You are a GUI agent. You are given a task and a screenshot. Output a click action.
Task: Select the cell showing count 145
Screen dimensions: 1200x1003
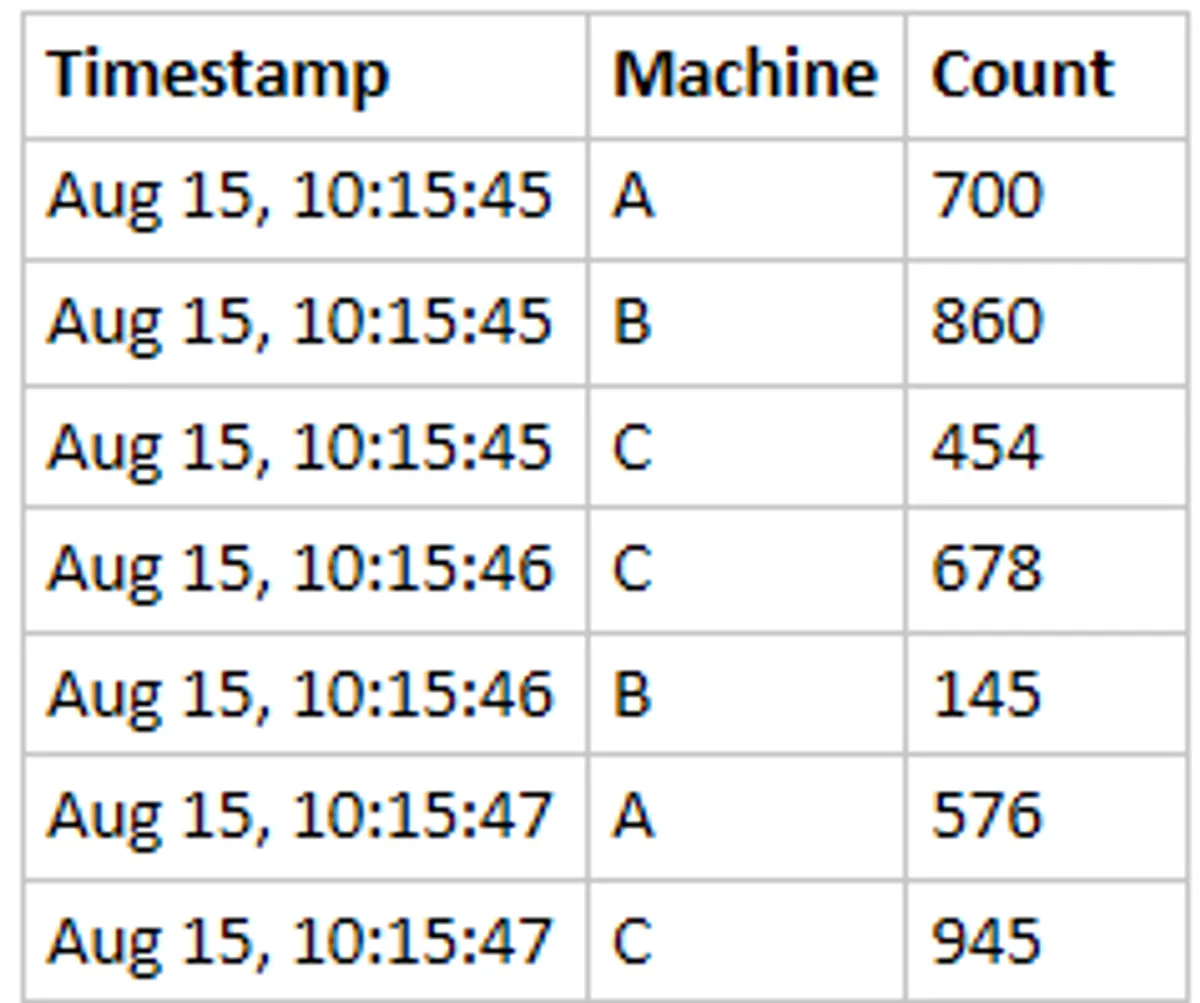tap(987, 694)
